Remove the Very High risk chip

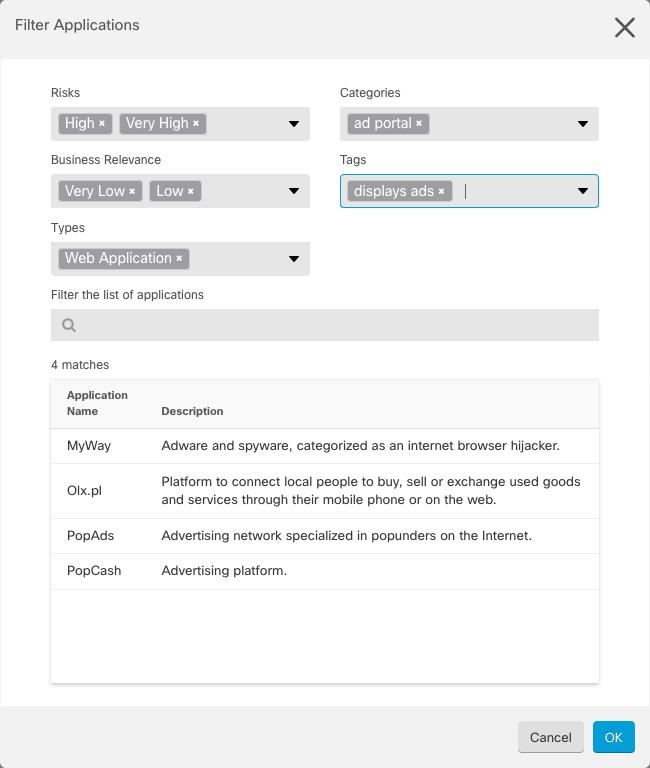196,124
